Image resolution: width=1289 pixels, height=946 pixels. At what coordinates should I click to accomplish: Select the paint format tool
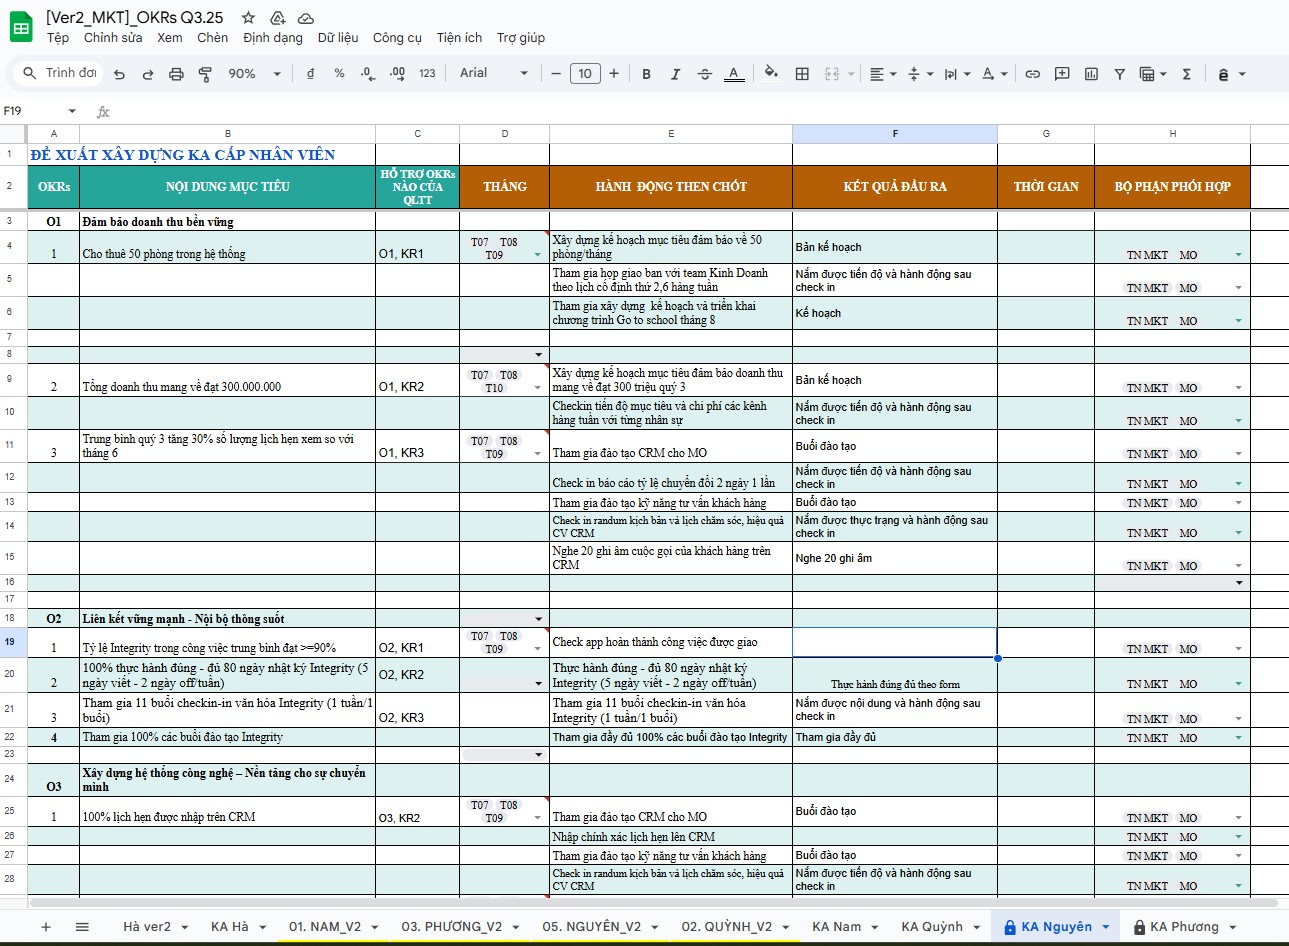205,74
